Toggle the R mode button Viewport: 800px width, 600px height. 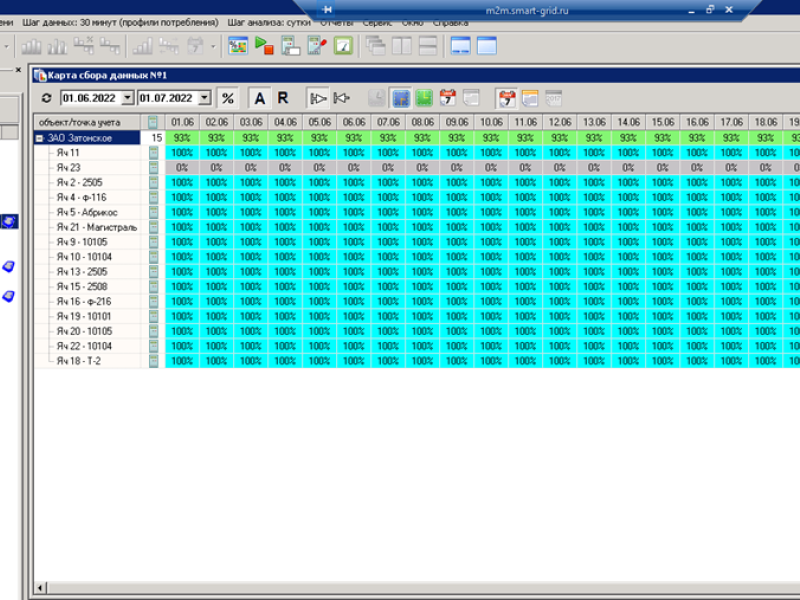(283, 98)
